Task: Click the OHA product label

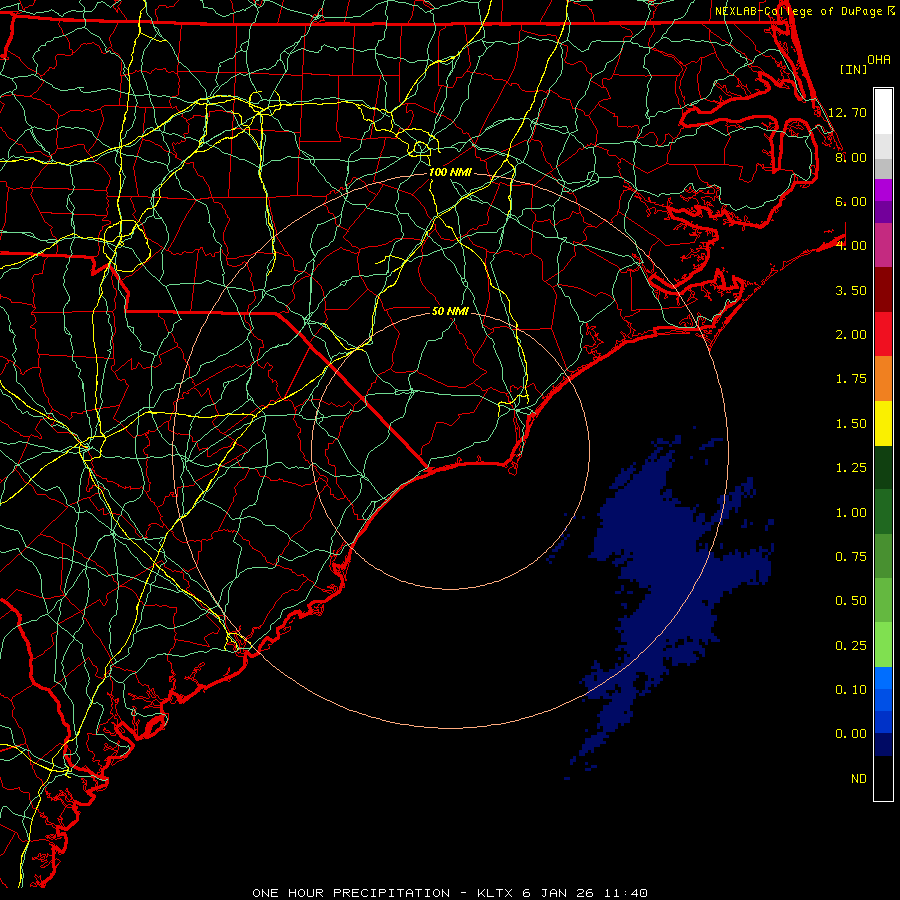Action: click(x=879, y=59)
